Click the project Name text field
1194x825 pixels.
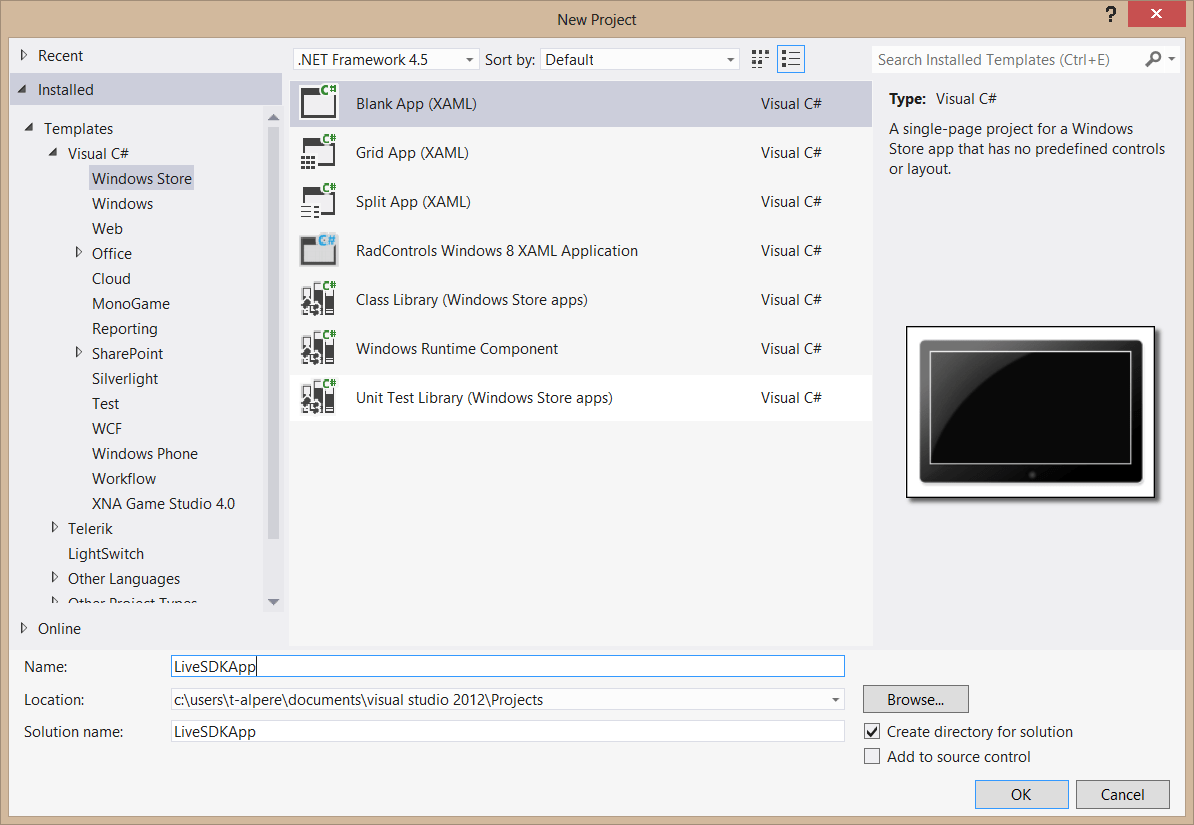tap(508, 666)
